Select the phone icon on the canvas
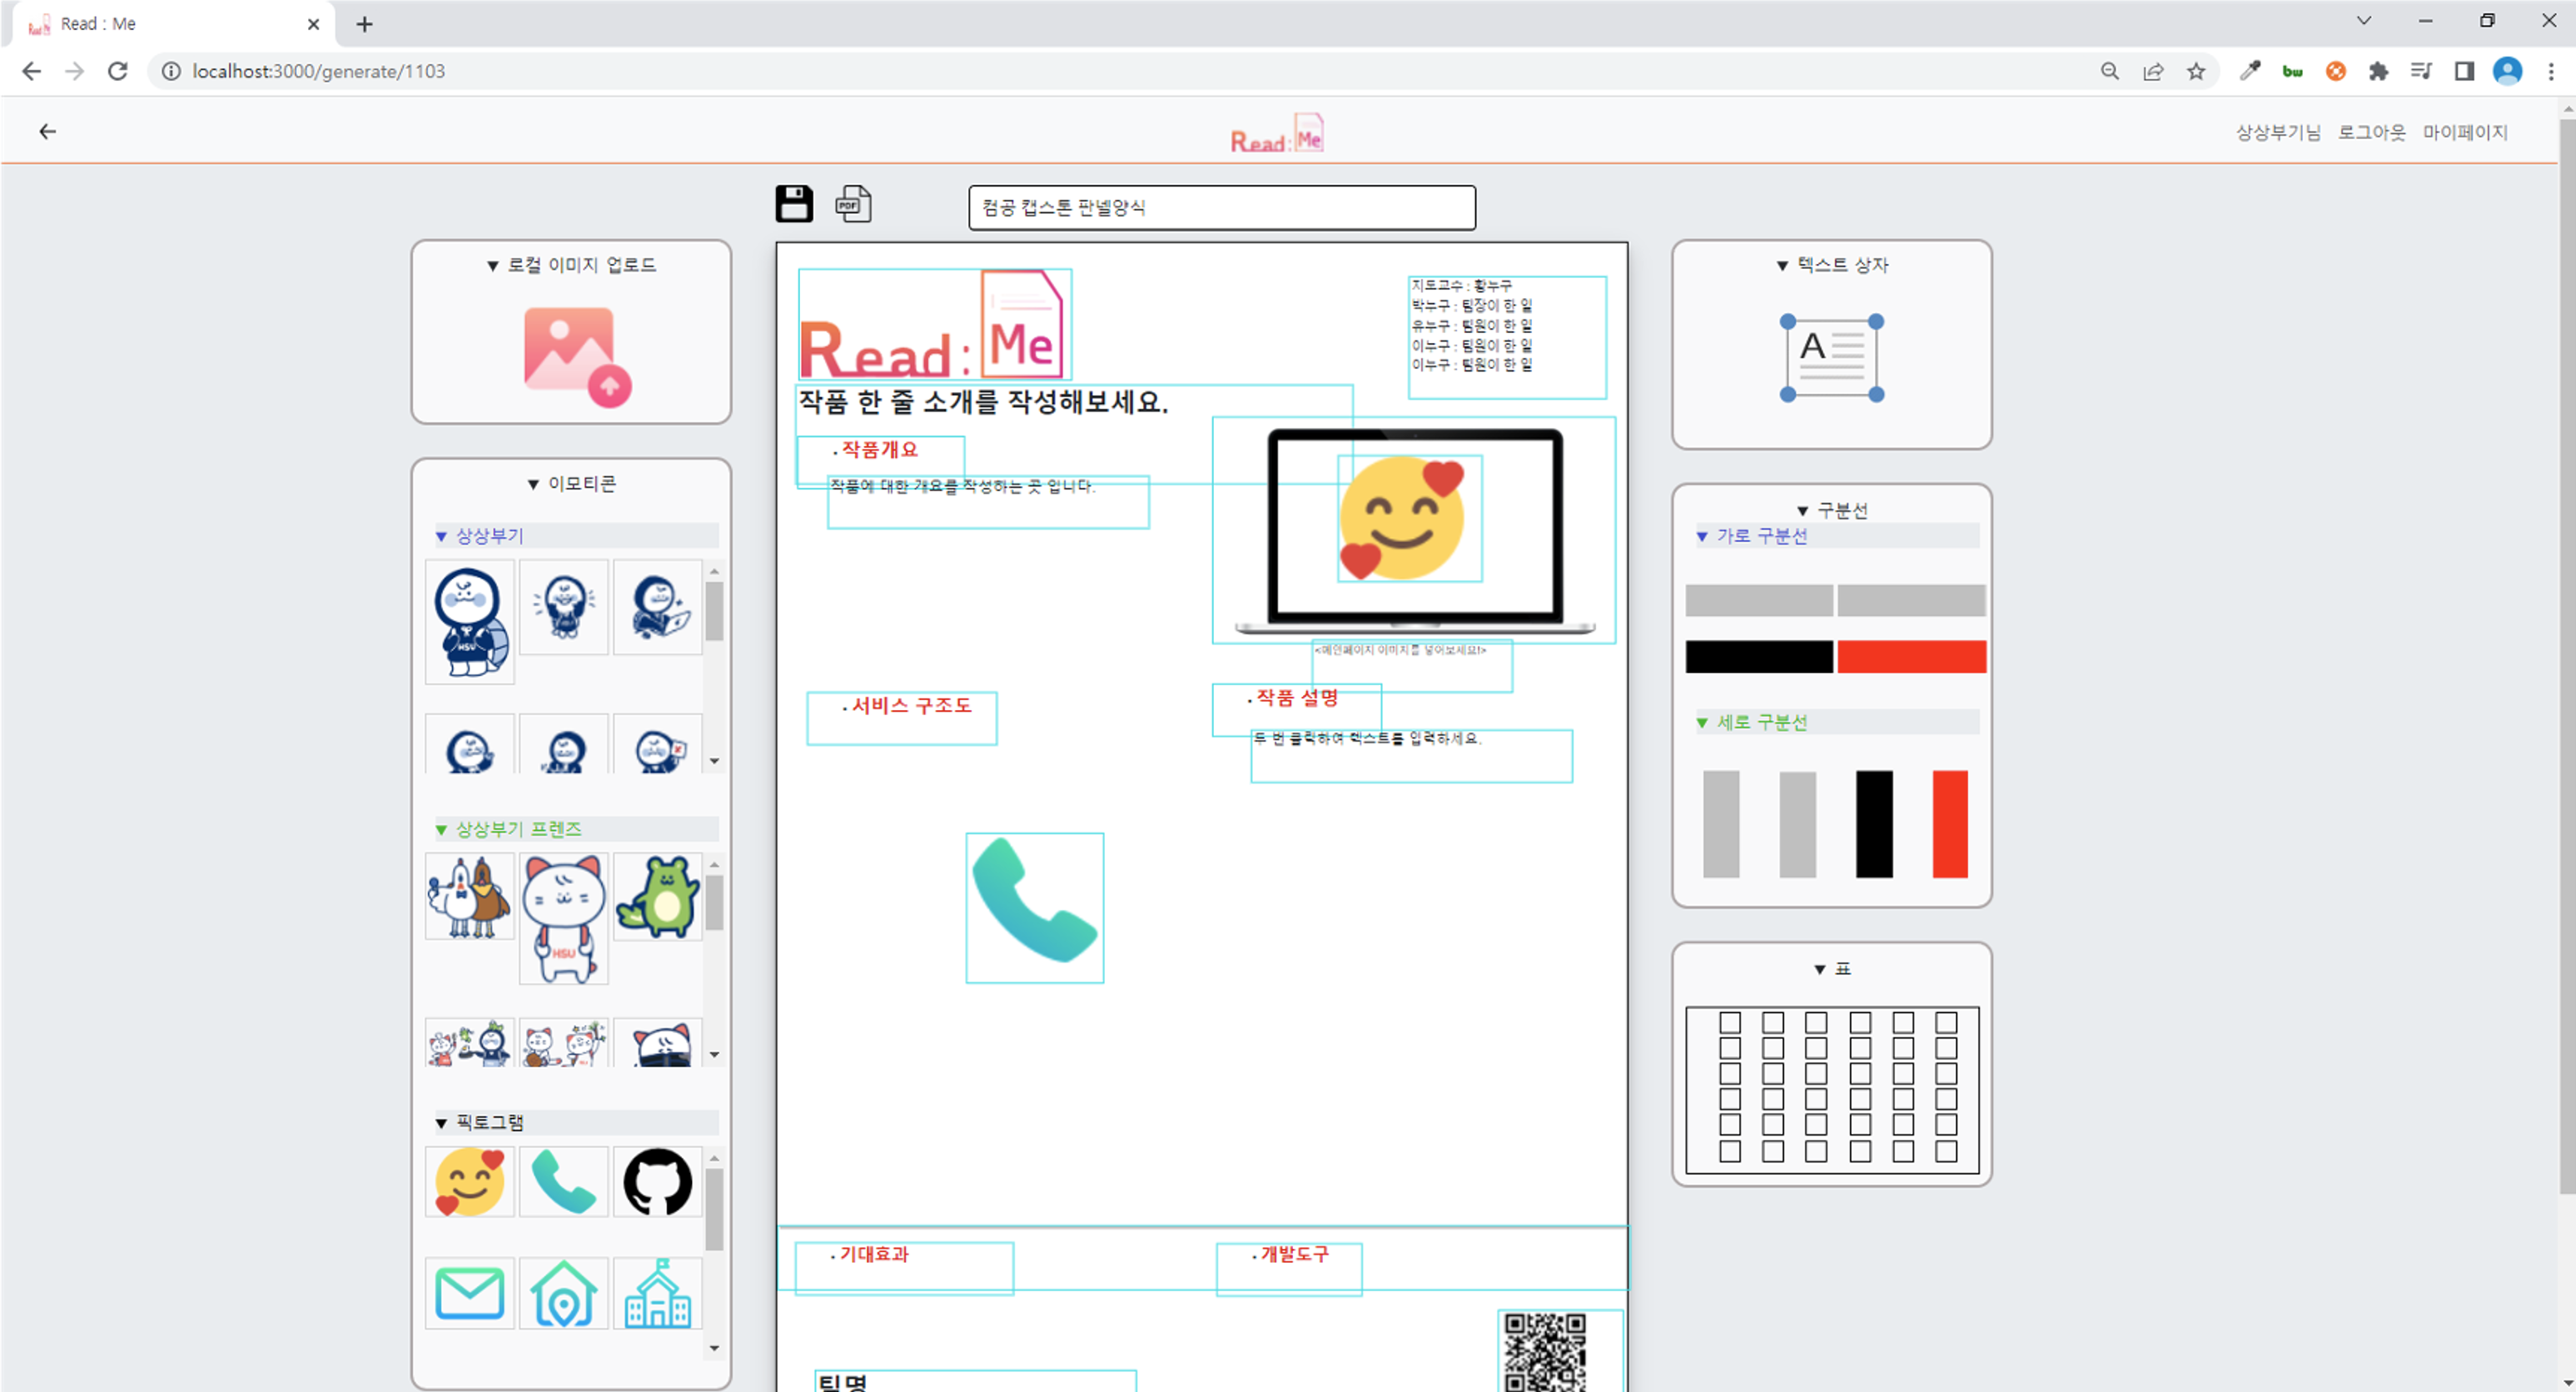This screenshot has width=2576, height=1392. coord(1034,907)
